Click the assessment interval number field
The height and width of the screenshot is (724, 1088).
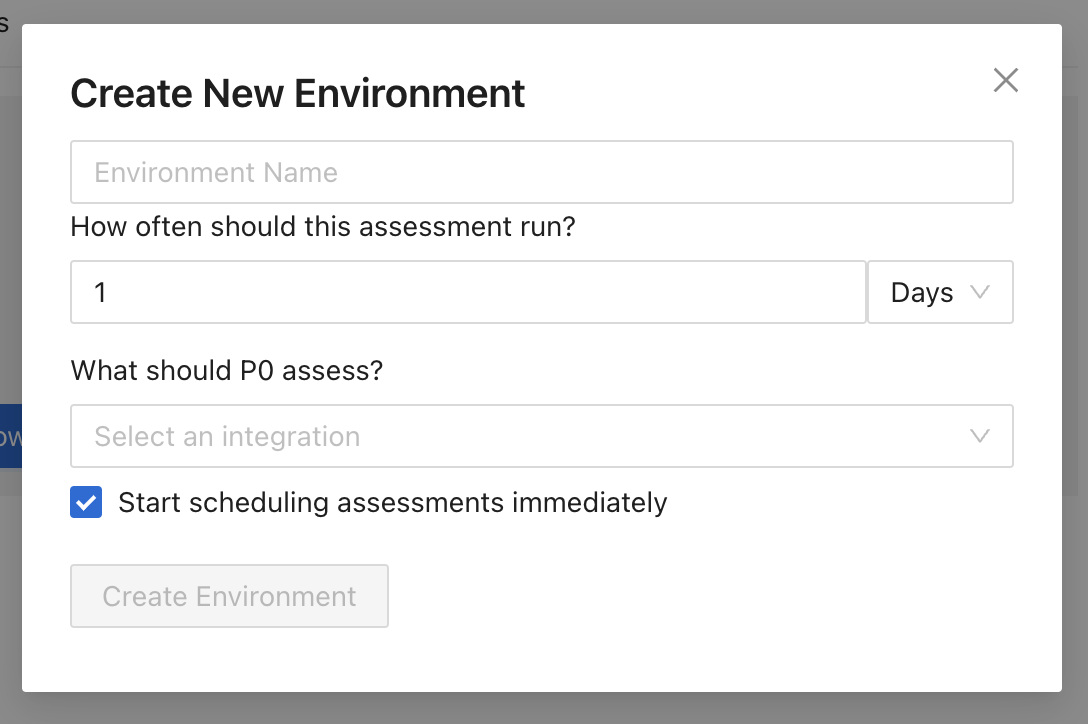click(x=468, y=292)
